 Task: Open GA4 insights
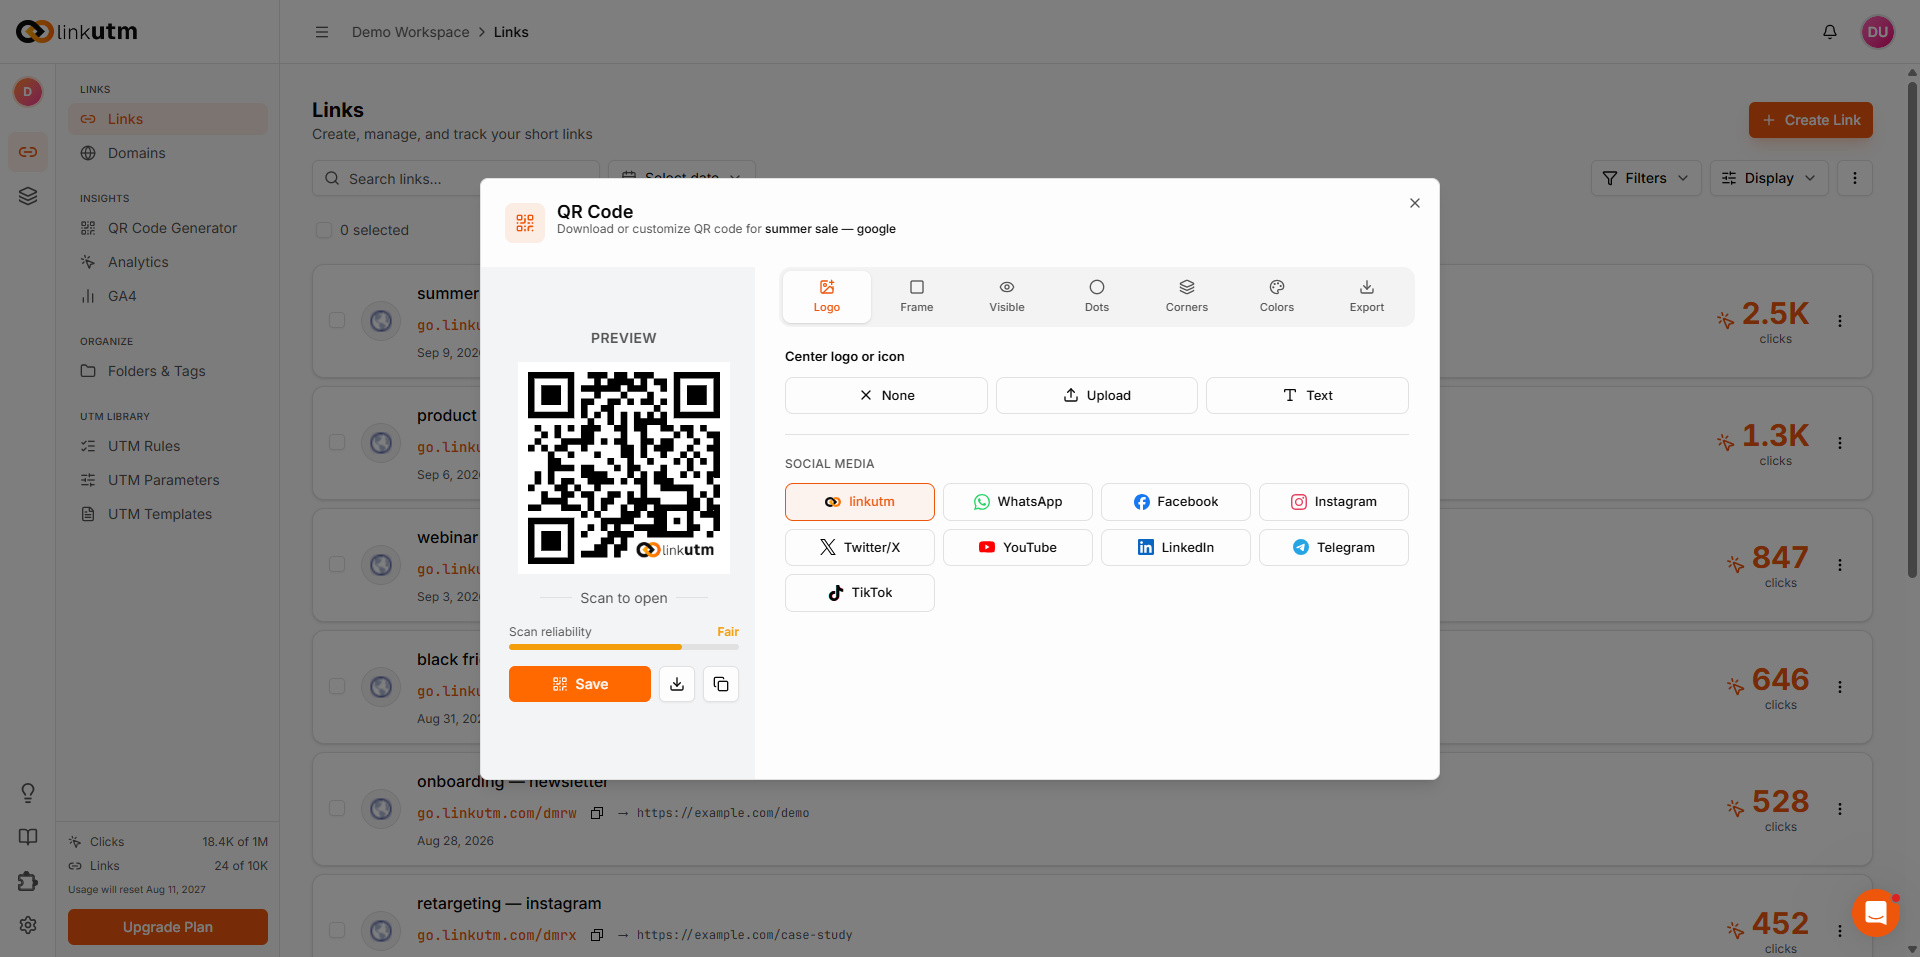coord(168,296)
